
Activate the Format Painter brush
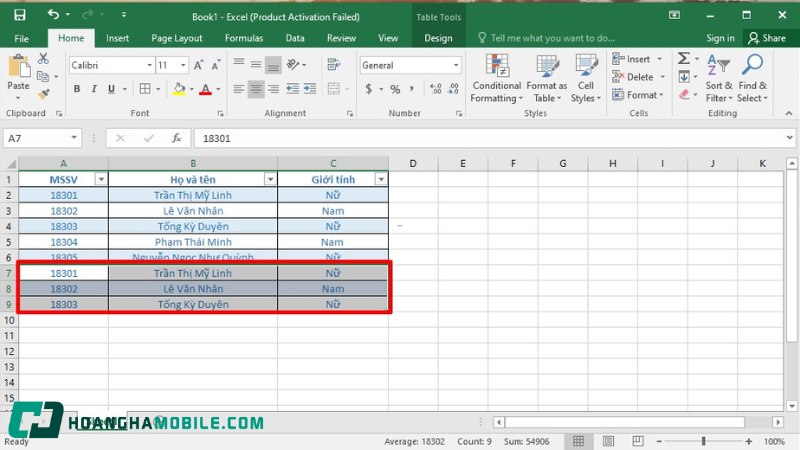[x=43, y=94]
